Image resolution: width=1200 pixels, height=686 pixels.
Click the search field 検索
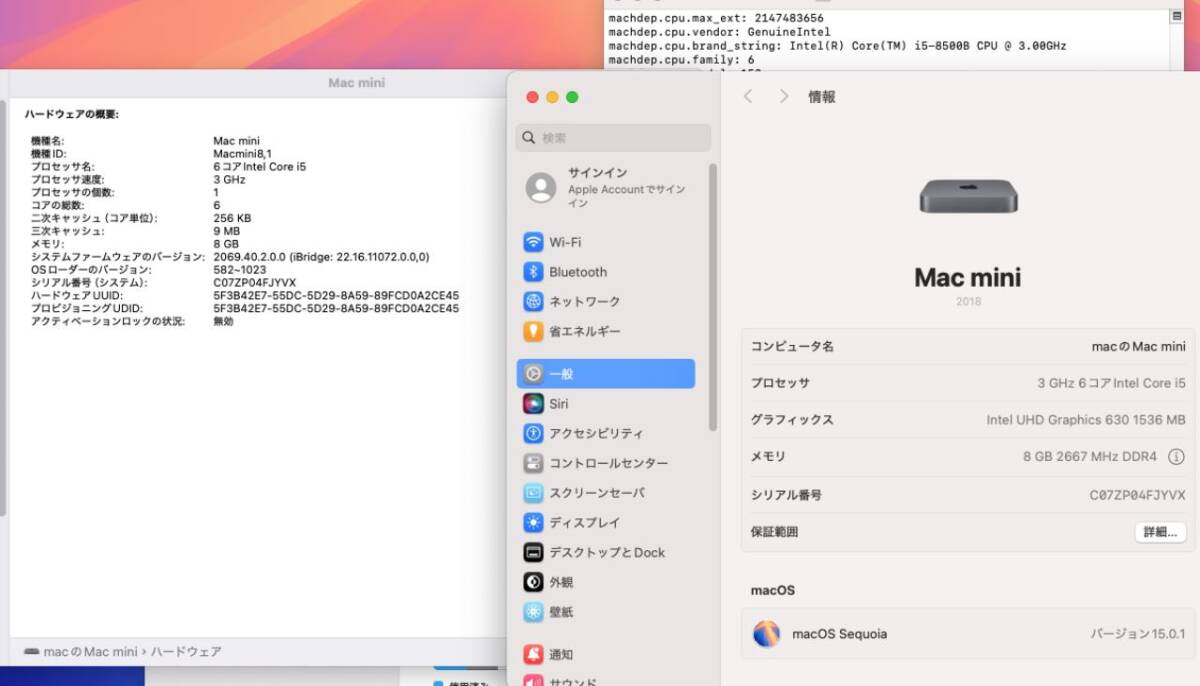click(x=614, y=138)
